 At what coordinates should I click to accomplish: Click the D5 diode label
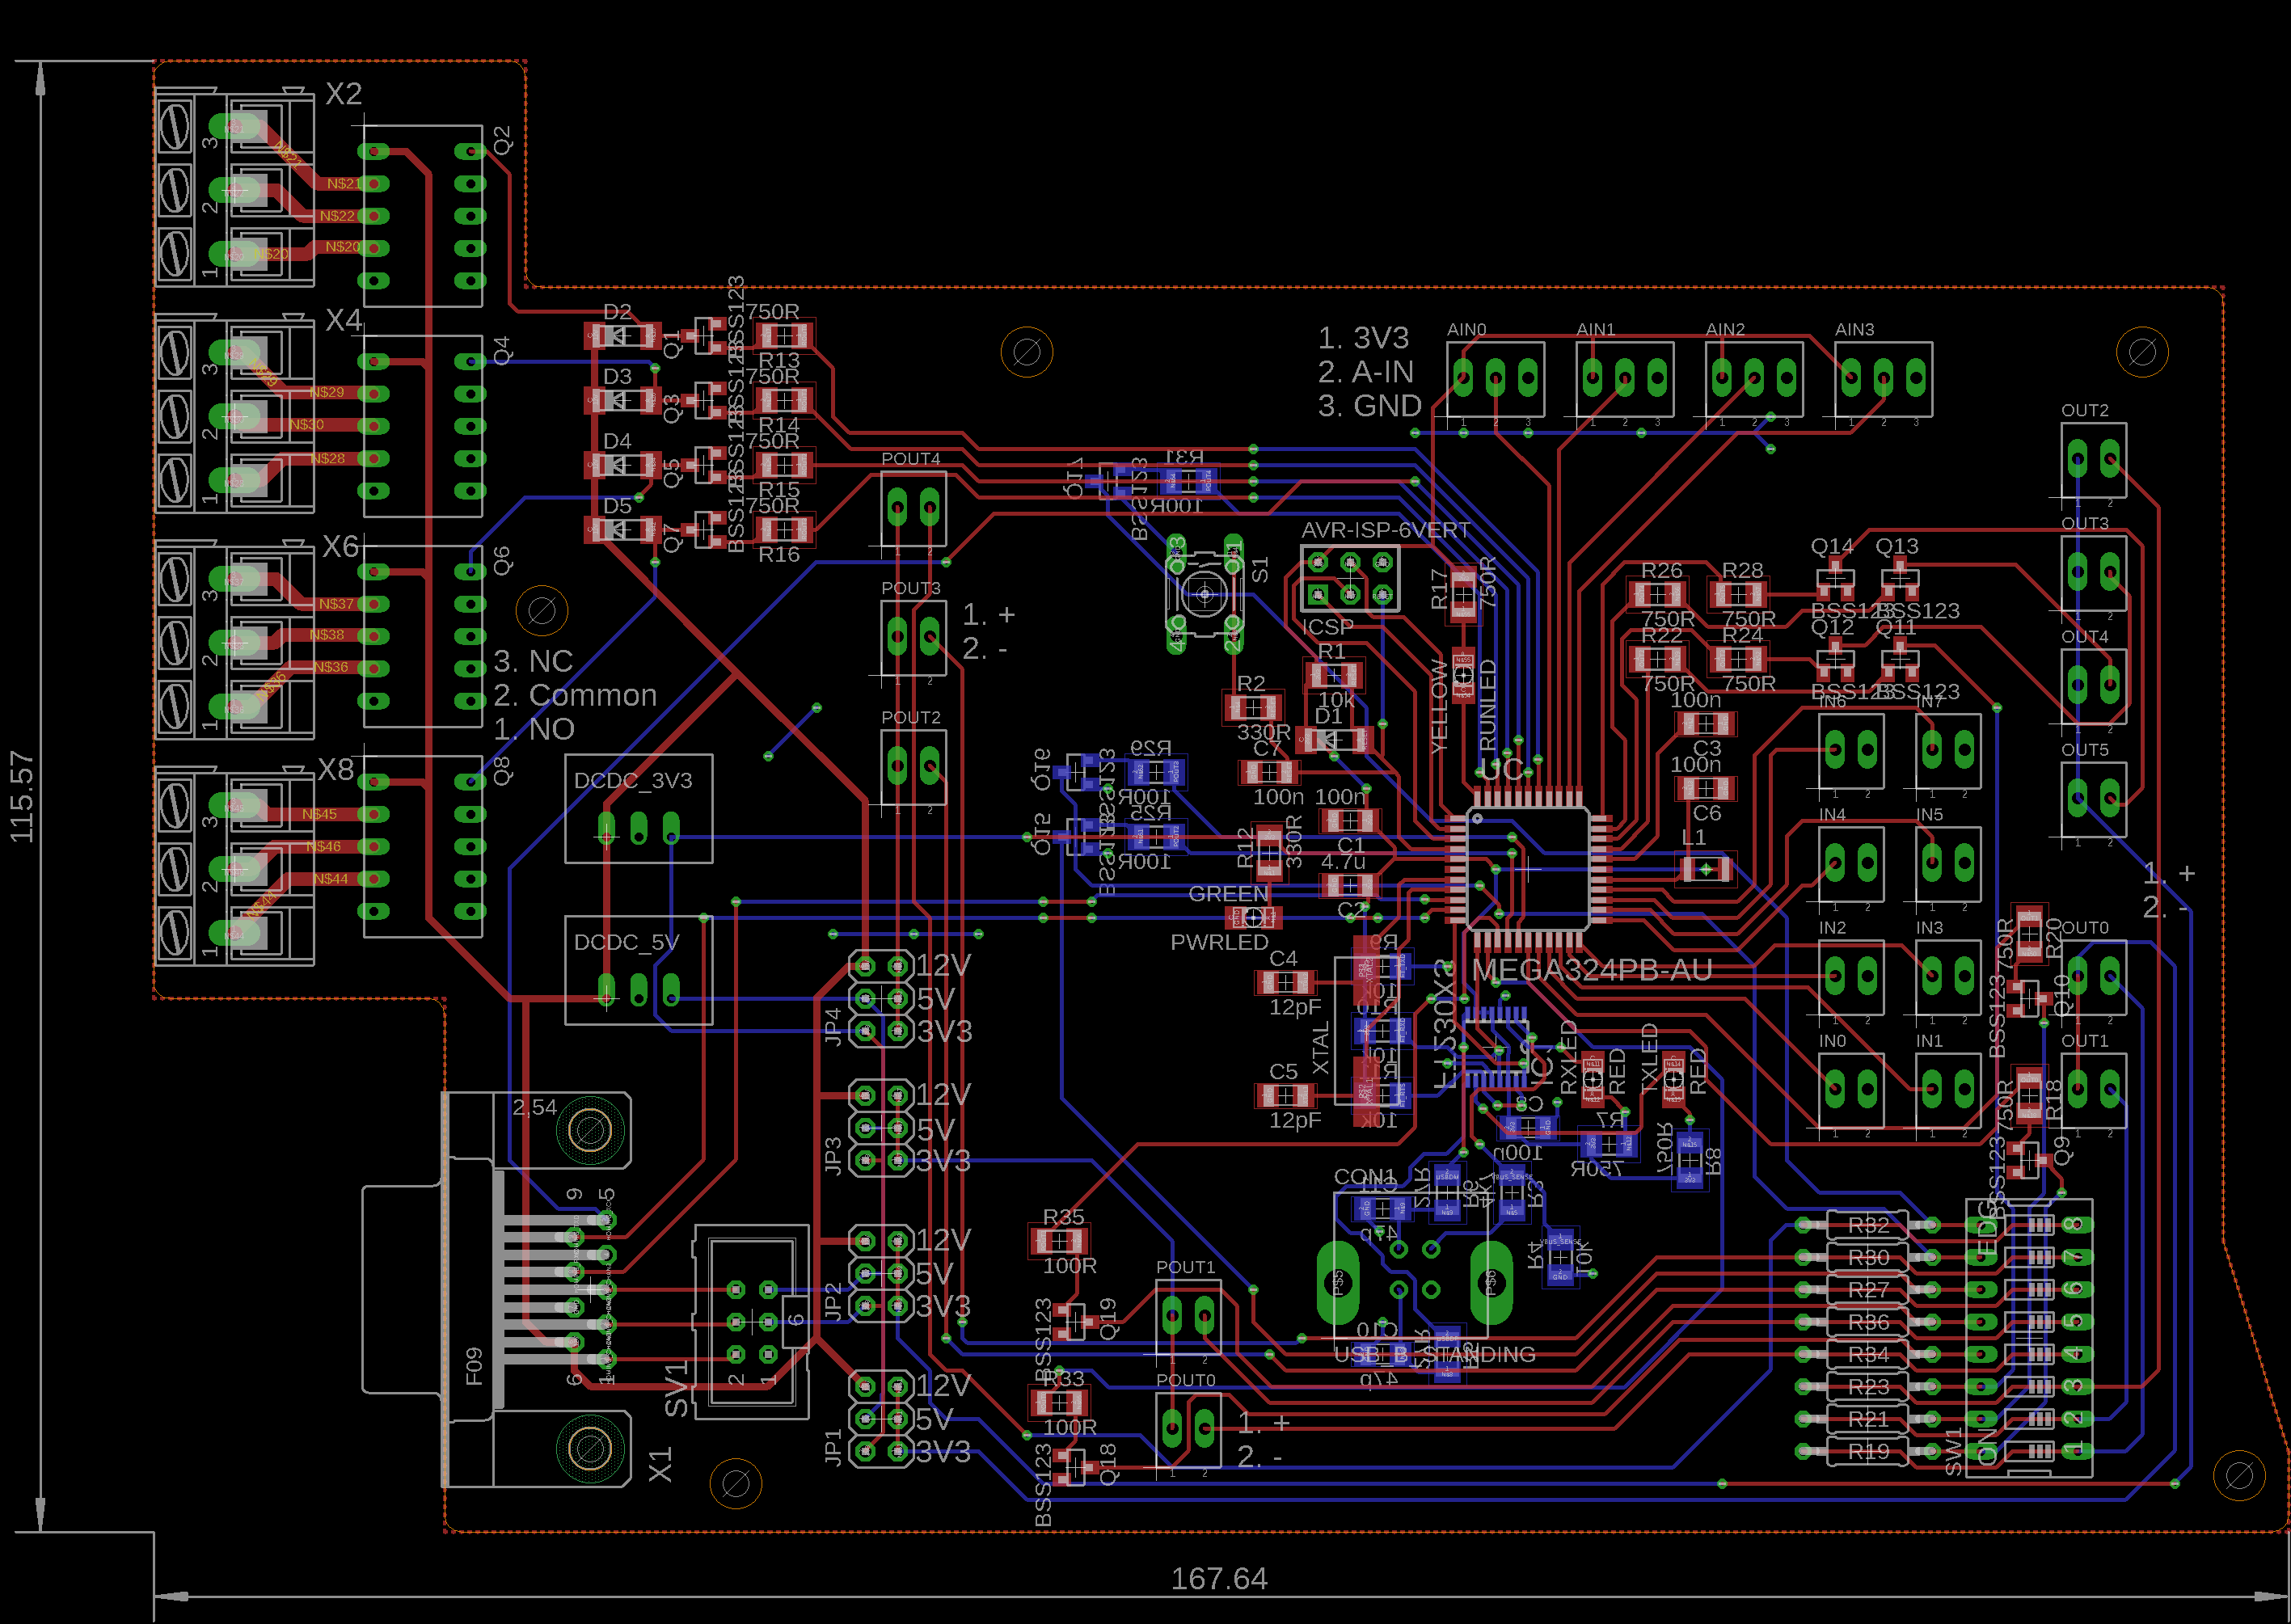(617, 506)
